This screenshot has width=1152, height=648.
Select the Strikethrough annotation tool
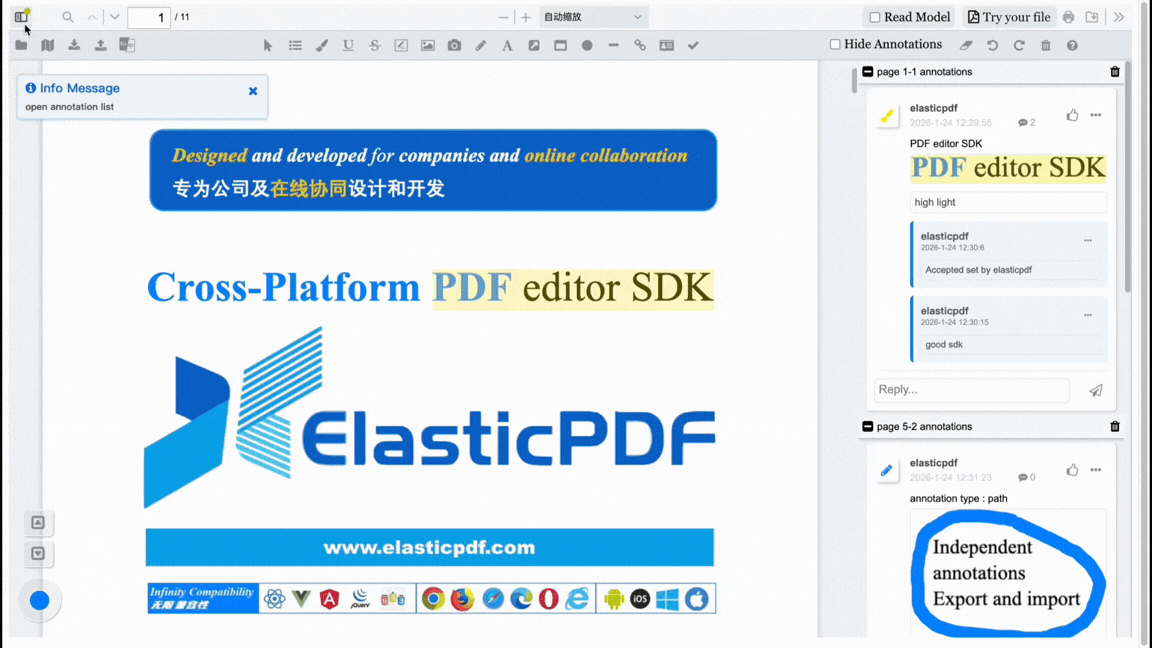tap(374, 45)
